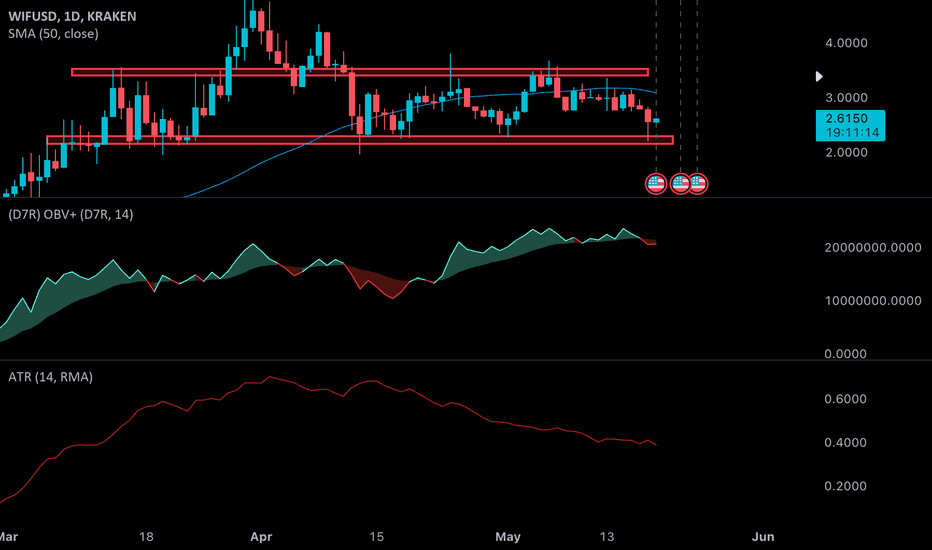Click the middle US economic event flag
This screenshot has height=550, width=932.
click(x=680, y=184)
